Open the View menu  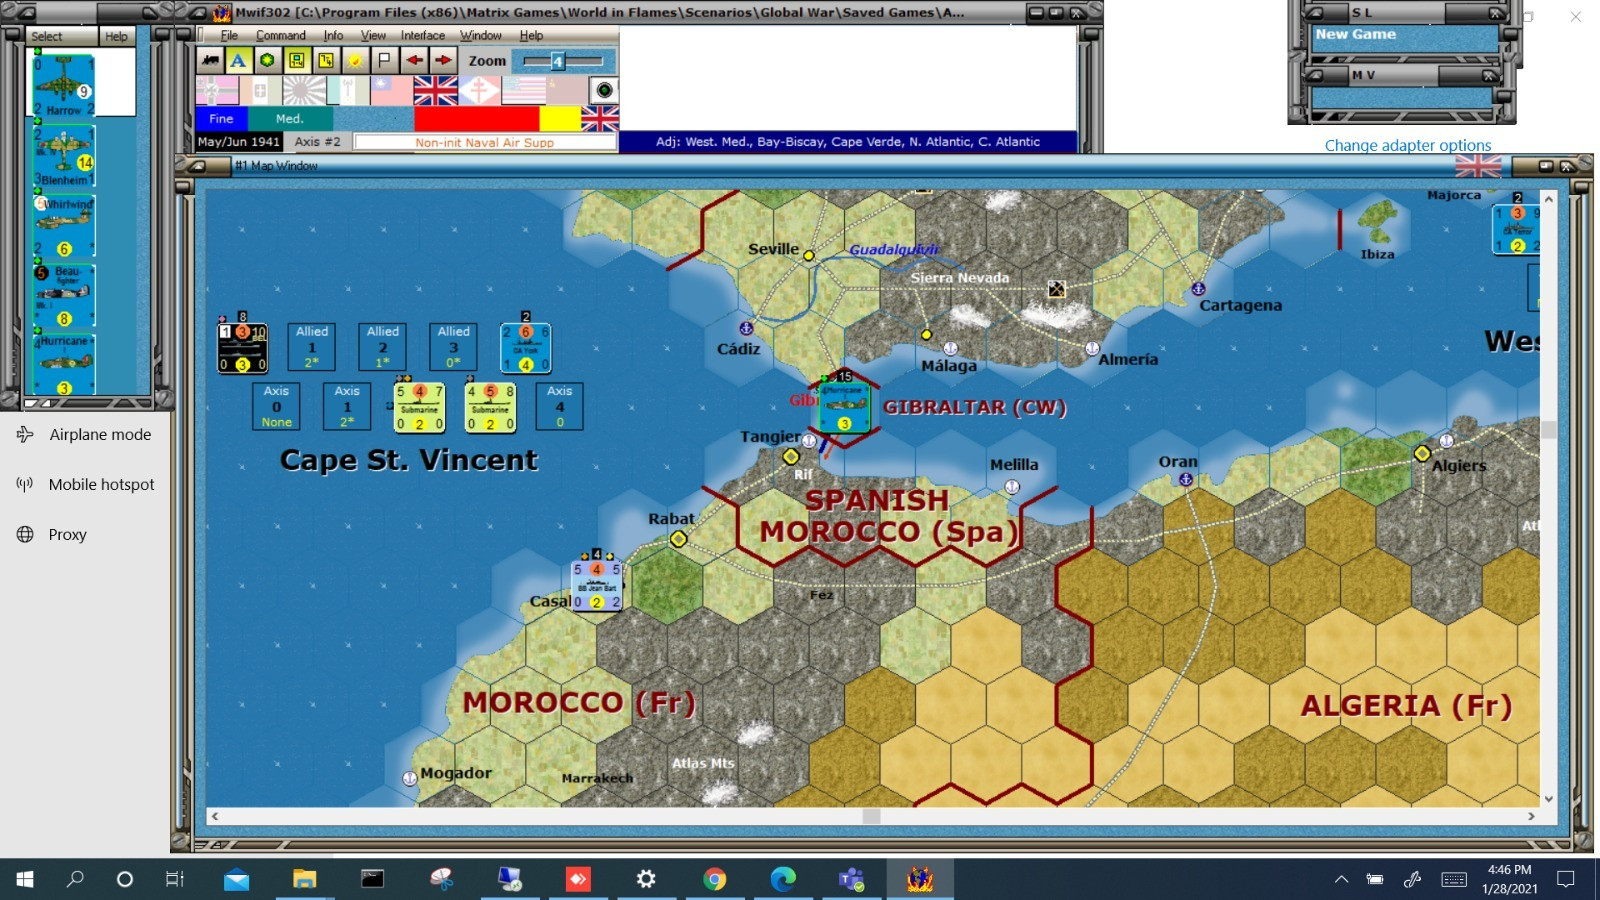373,36
